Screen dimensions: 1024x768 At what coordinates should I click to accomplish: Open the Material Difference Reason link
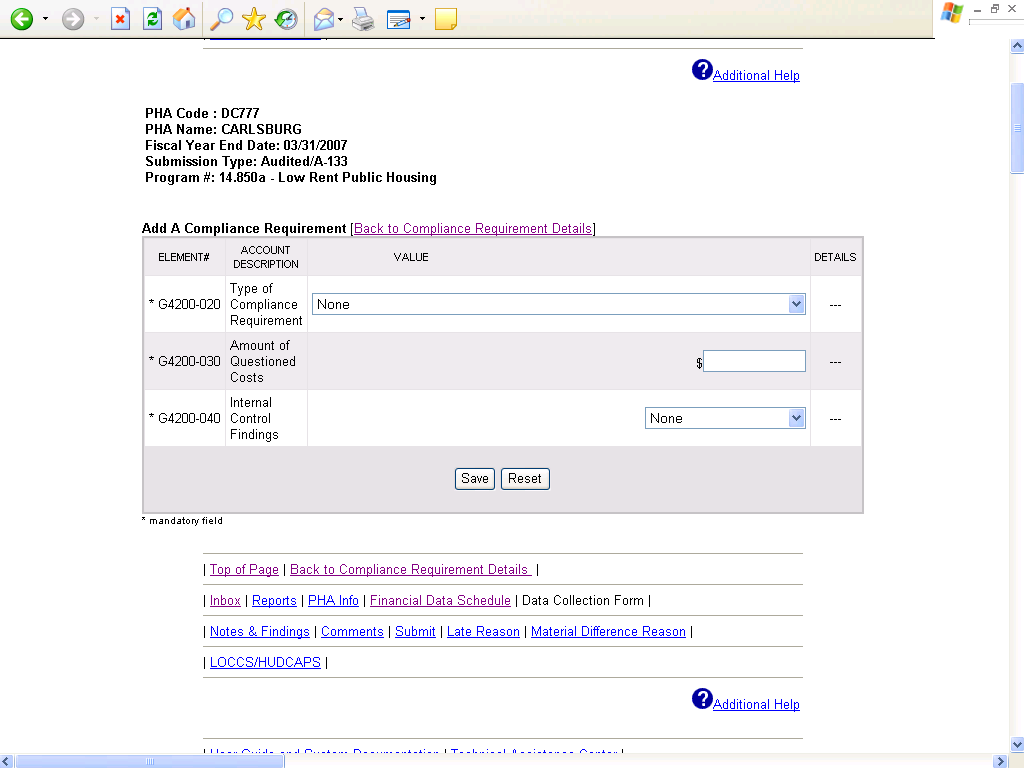[x=608, y=632]
